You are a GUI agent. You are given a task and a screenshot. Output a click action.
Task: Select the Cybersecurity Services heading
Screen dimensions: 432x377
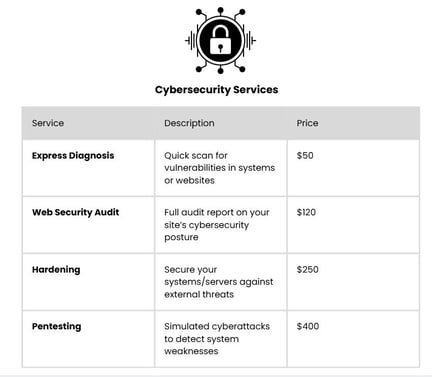217,89
